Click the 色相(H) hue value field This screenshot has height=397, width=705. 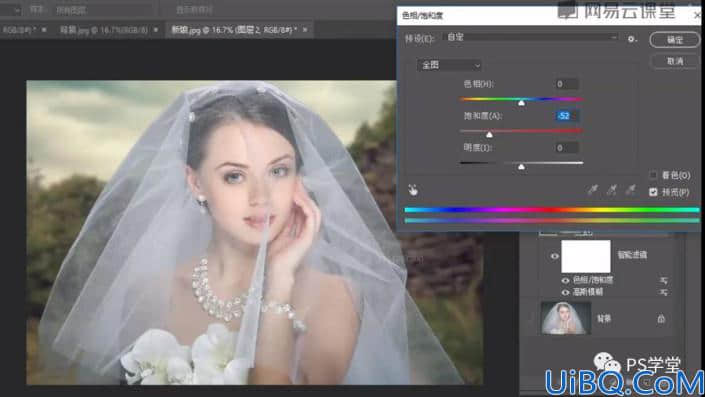click(x=566, y=84)
